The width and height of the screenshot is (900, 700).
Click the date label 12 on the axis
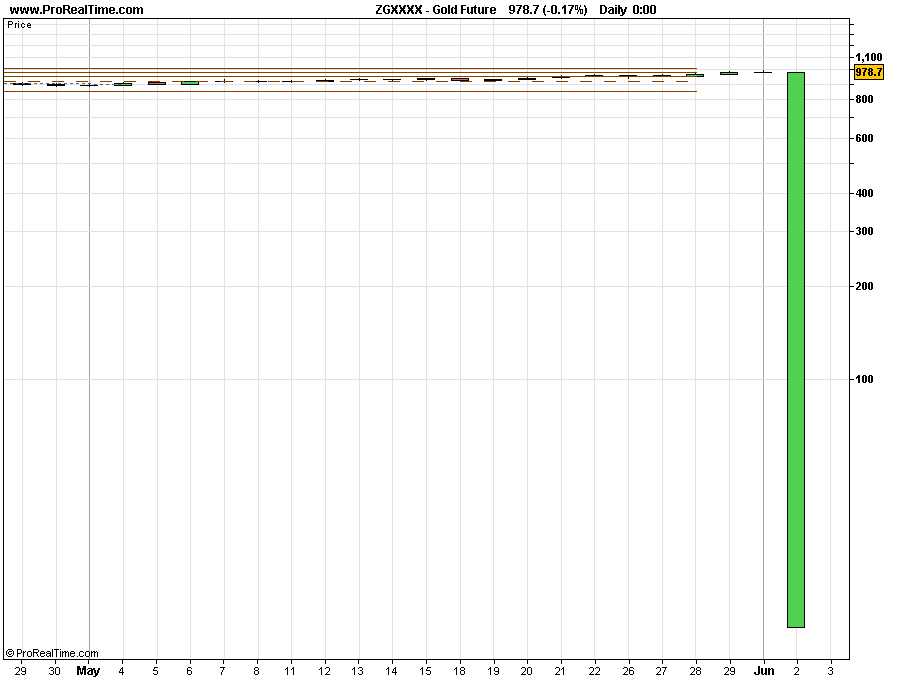[324, 671]
